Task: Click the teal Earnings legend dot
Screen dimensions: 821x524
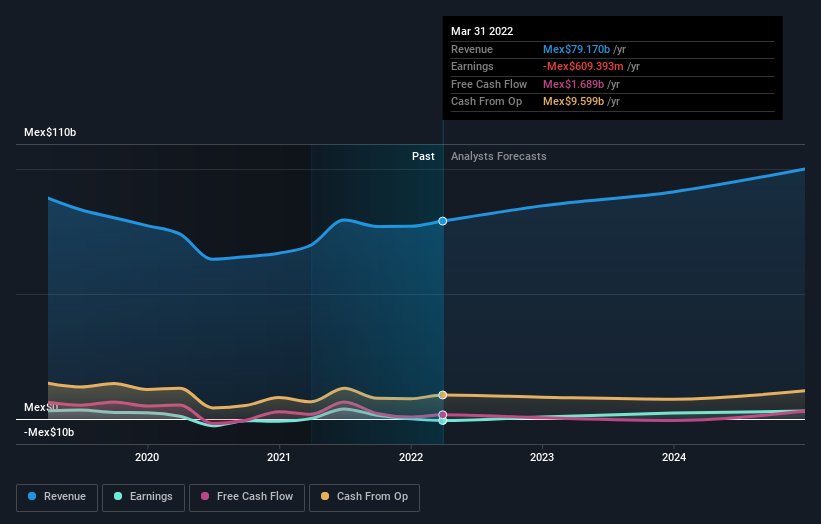Action: (x=118, y=496)
